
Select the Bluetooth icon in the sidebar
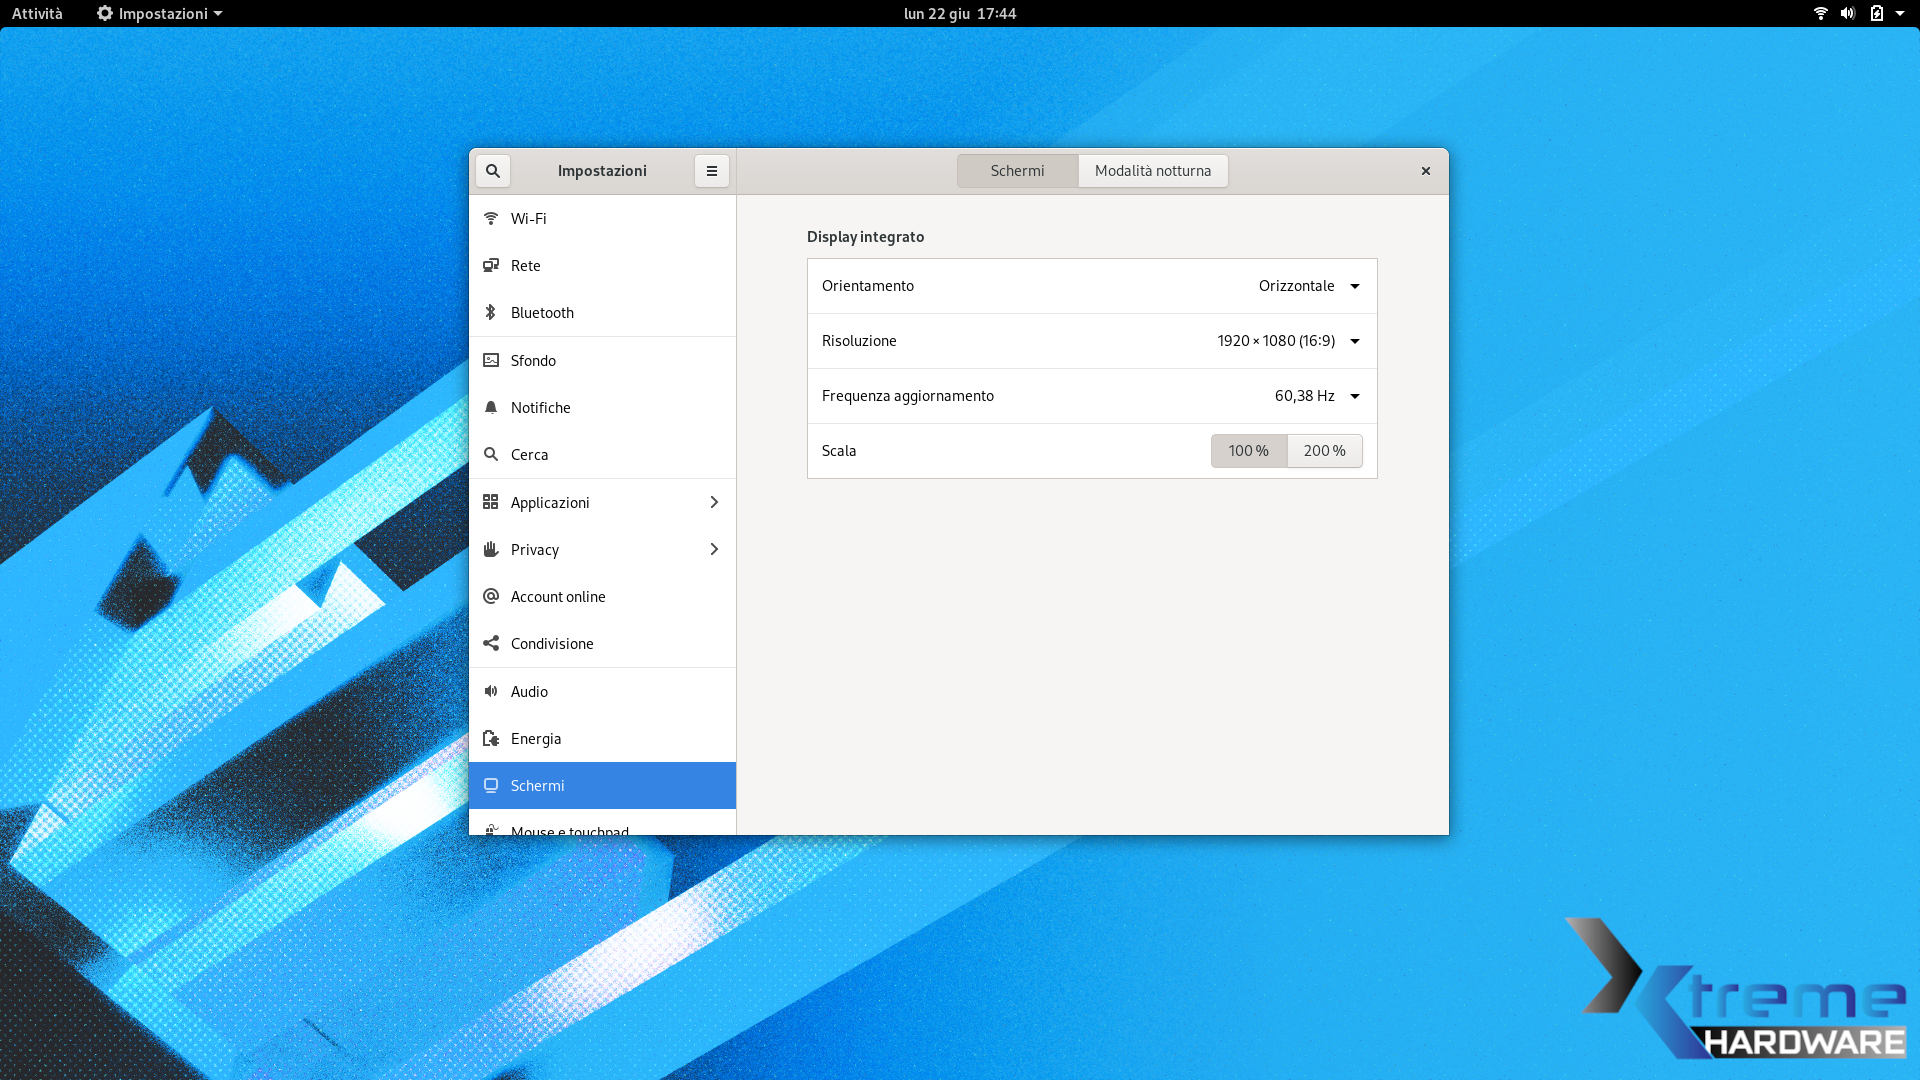pyautogui.click(x=491, y=312)
